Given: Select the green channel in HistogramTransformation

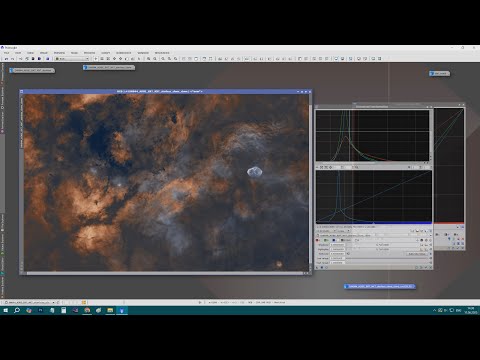Looking at the screenshot, I should (x=325, y=240).
